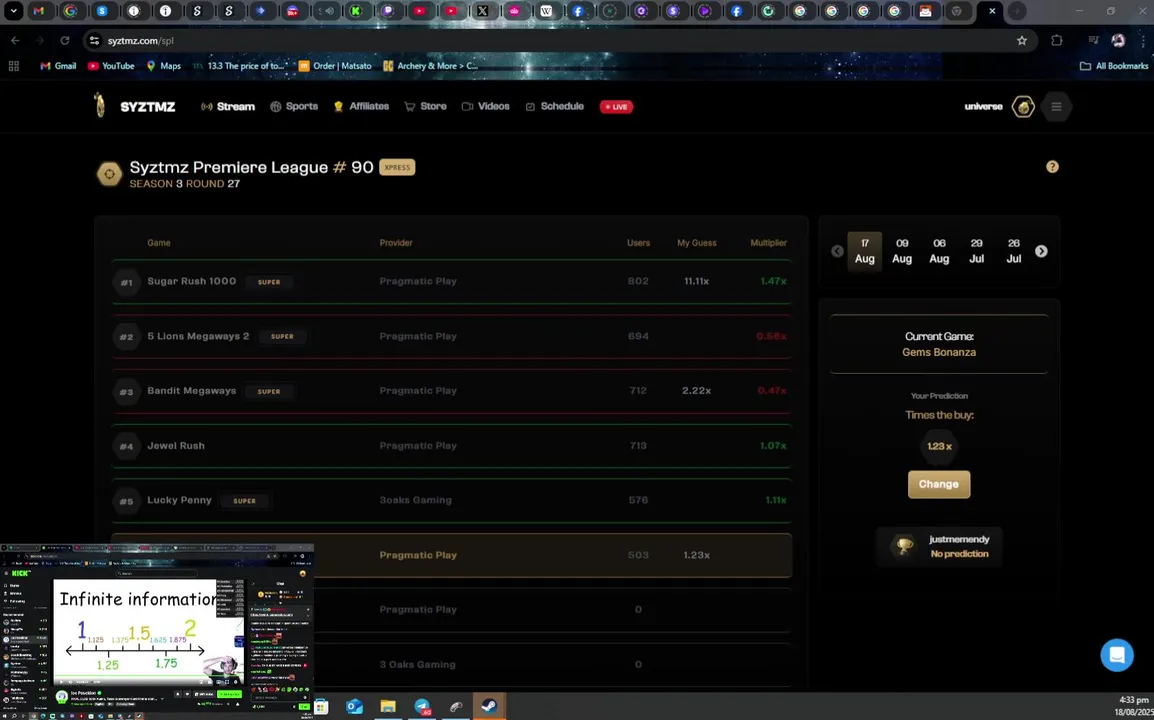Open the YouTube bookmark
Viewport: 1154px width, 720px height.
[x=110, y=66]
